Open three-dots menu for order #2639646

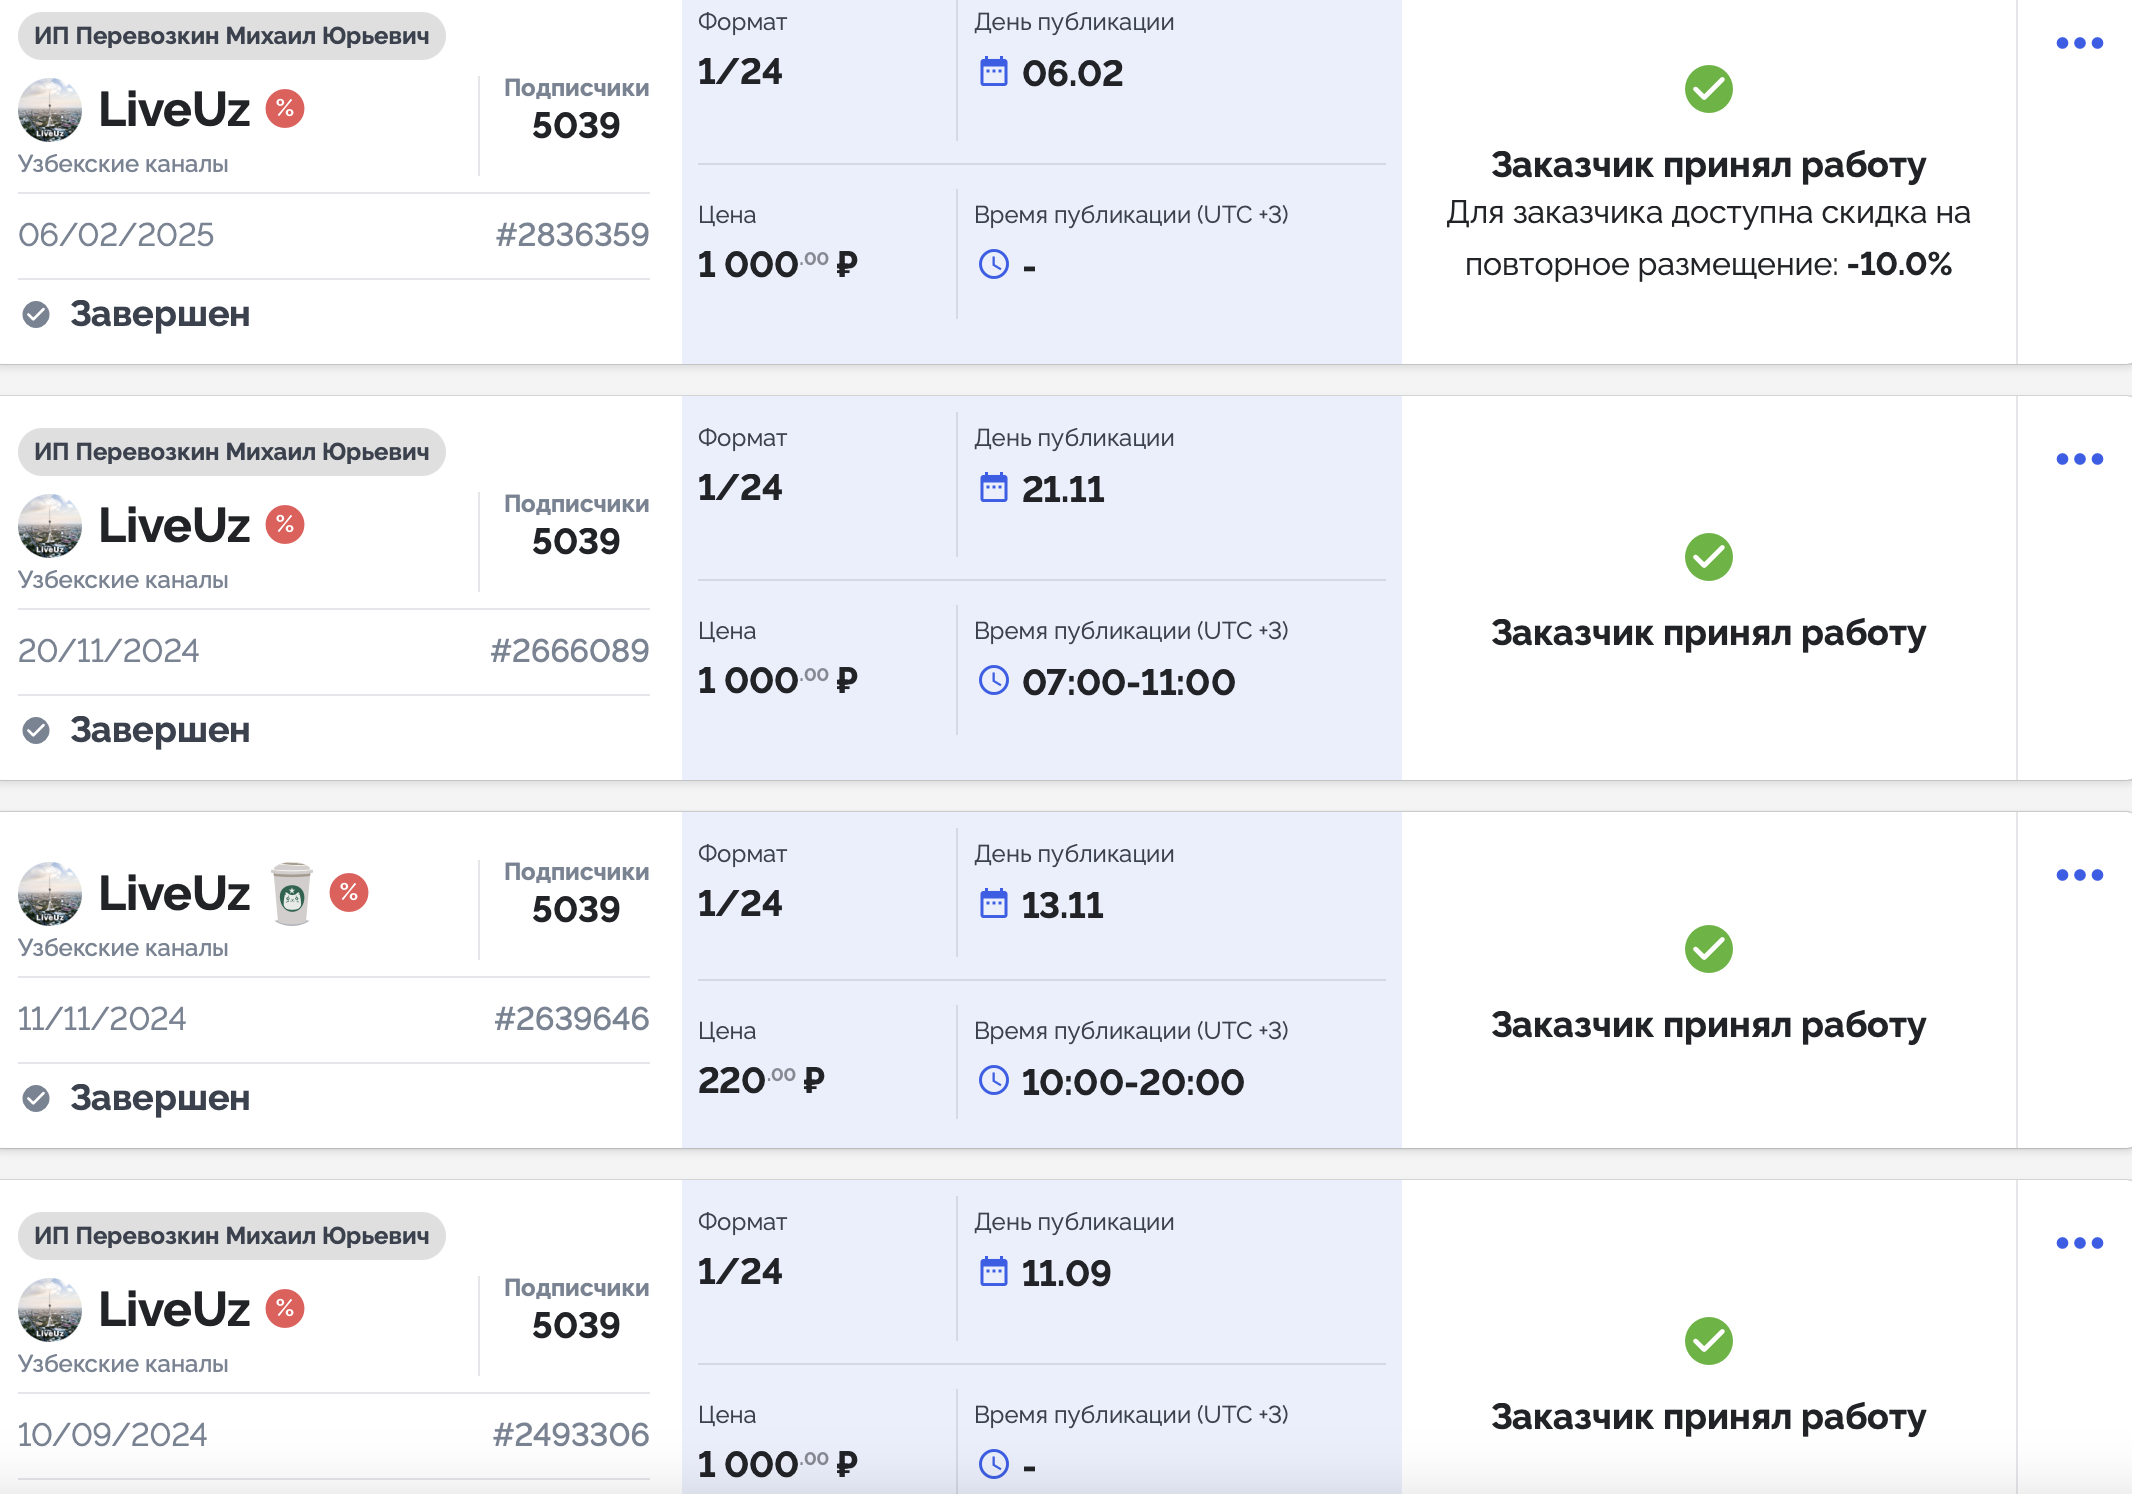(2079, 875)
